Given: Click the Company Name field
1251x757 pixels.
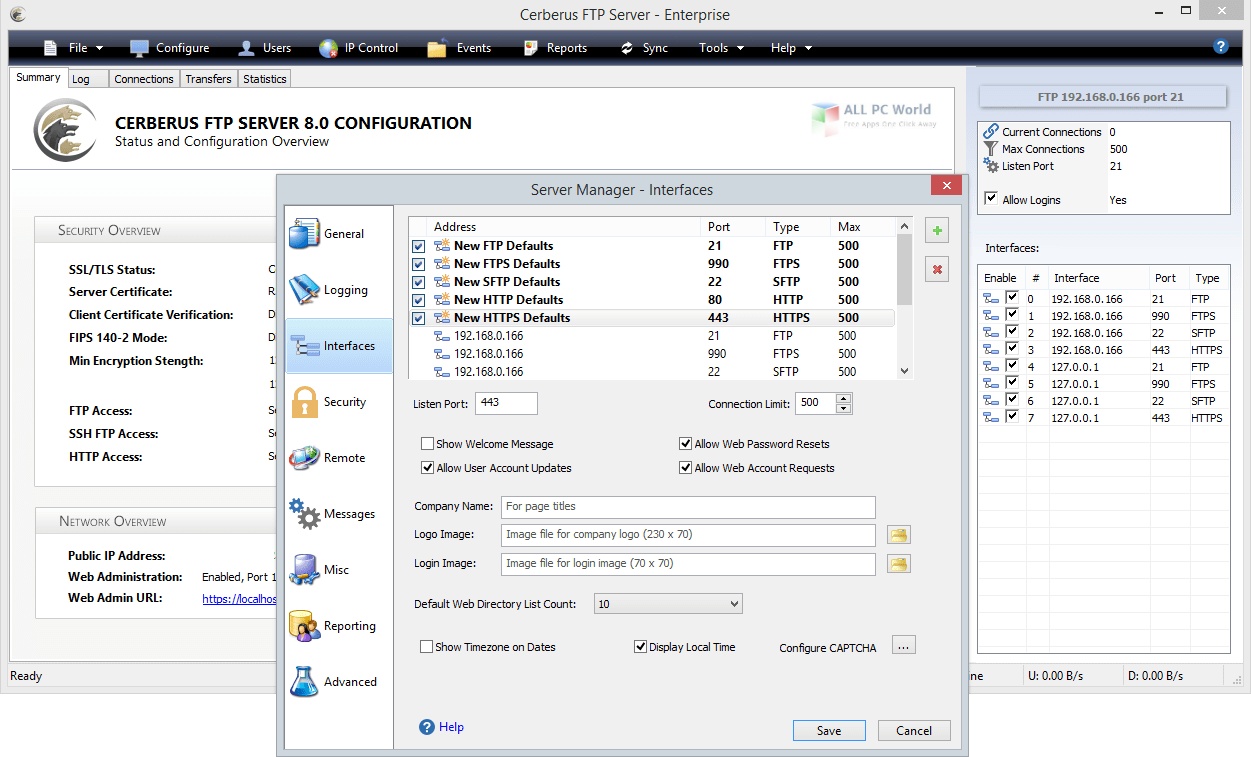Looking at the screenshot, I should (x=688, y=507).
